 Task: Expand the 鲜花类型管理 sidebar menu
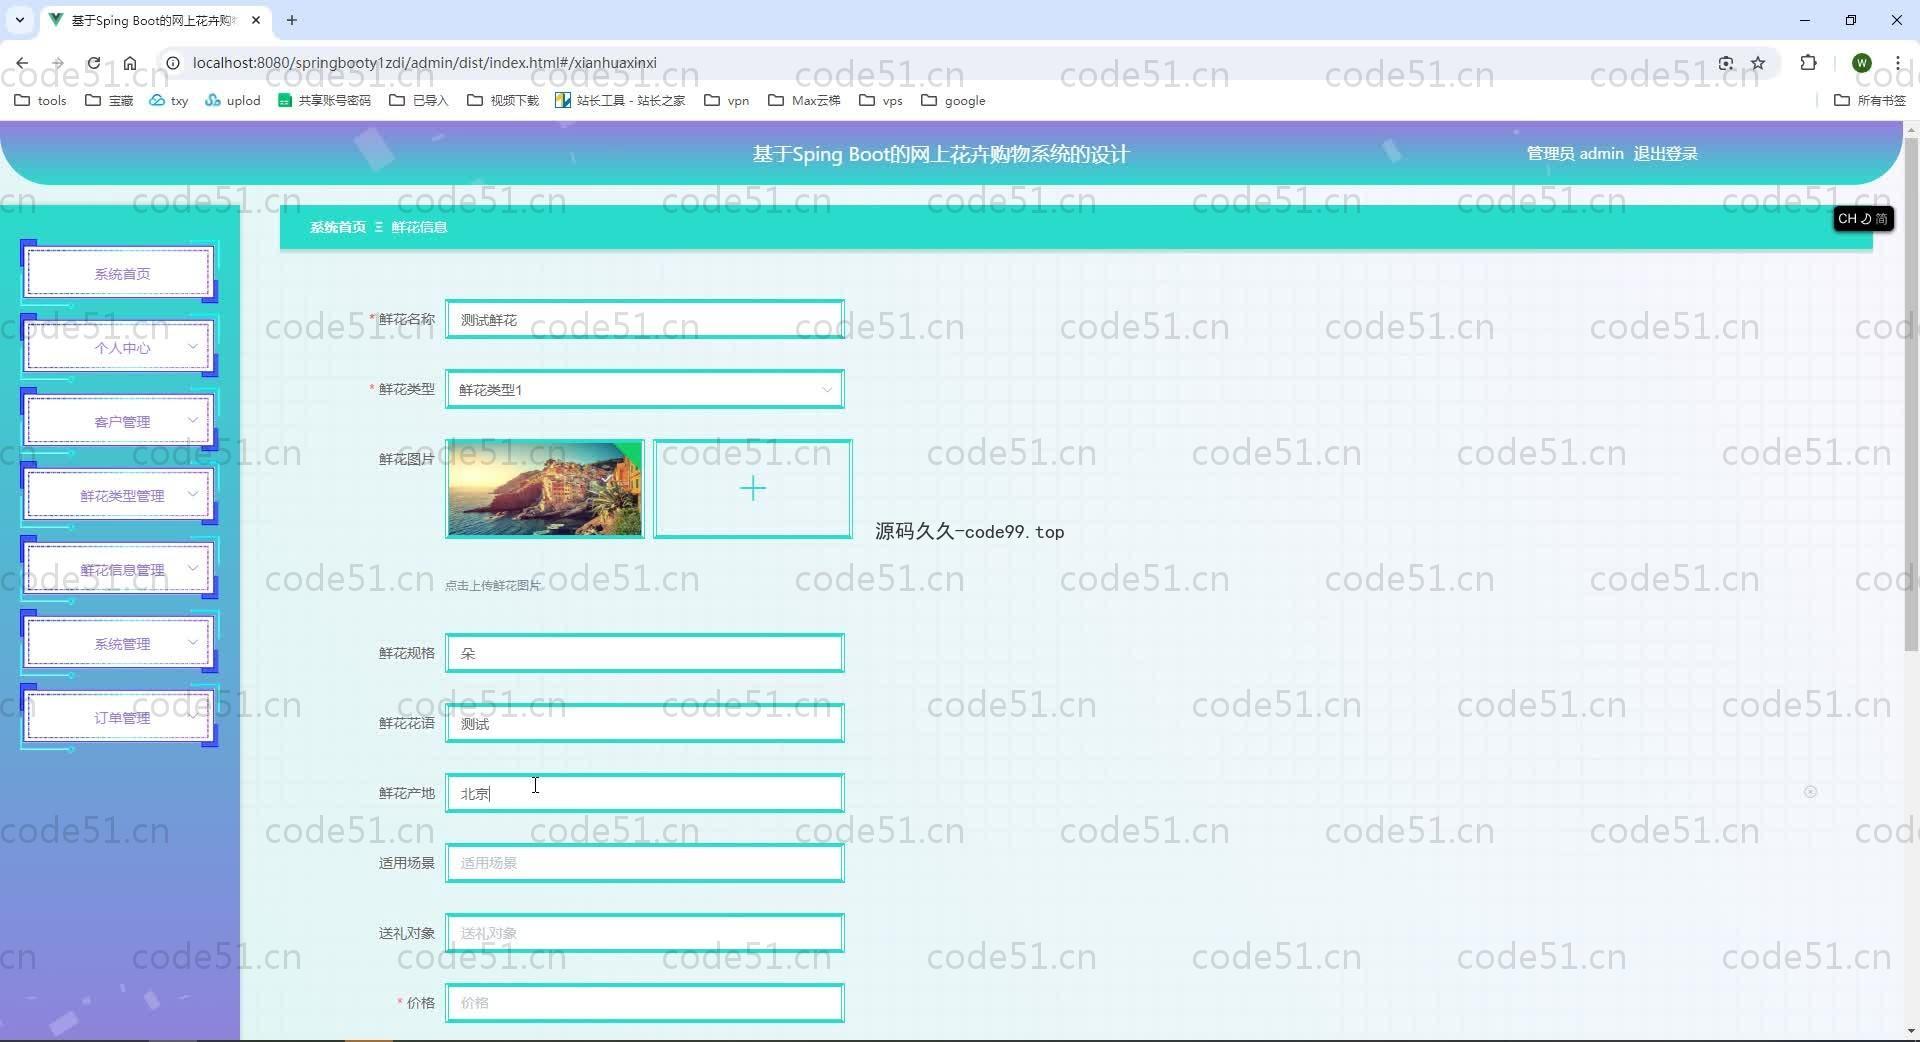tap(119, 495)
